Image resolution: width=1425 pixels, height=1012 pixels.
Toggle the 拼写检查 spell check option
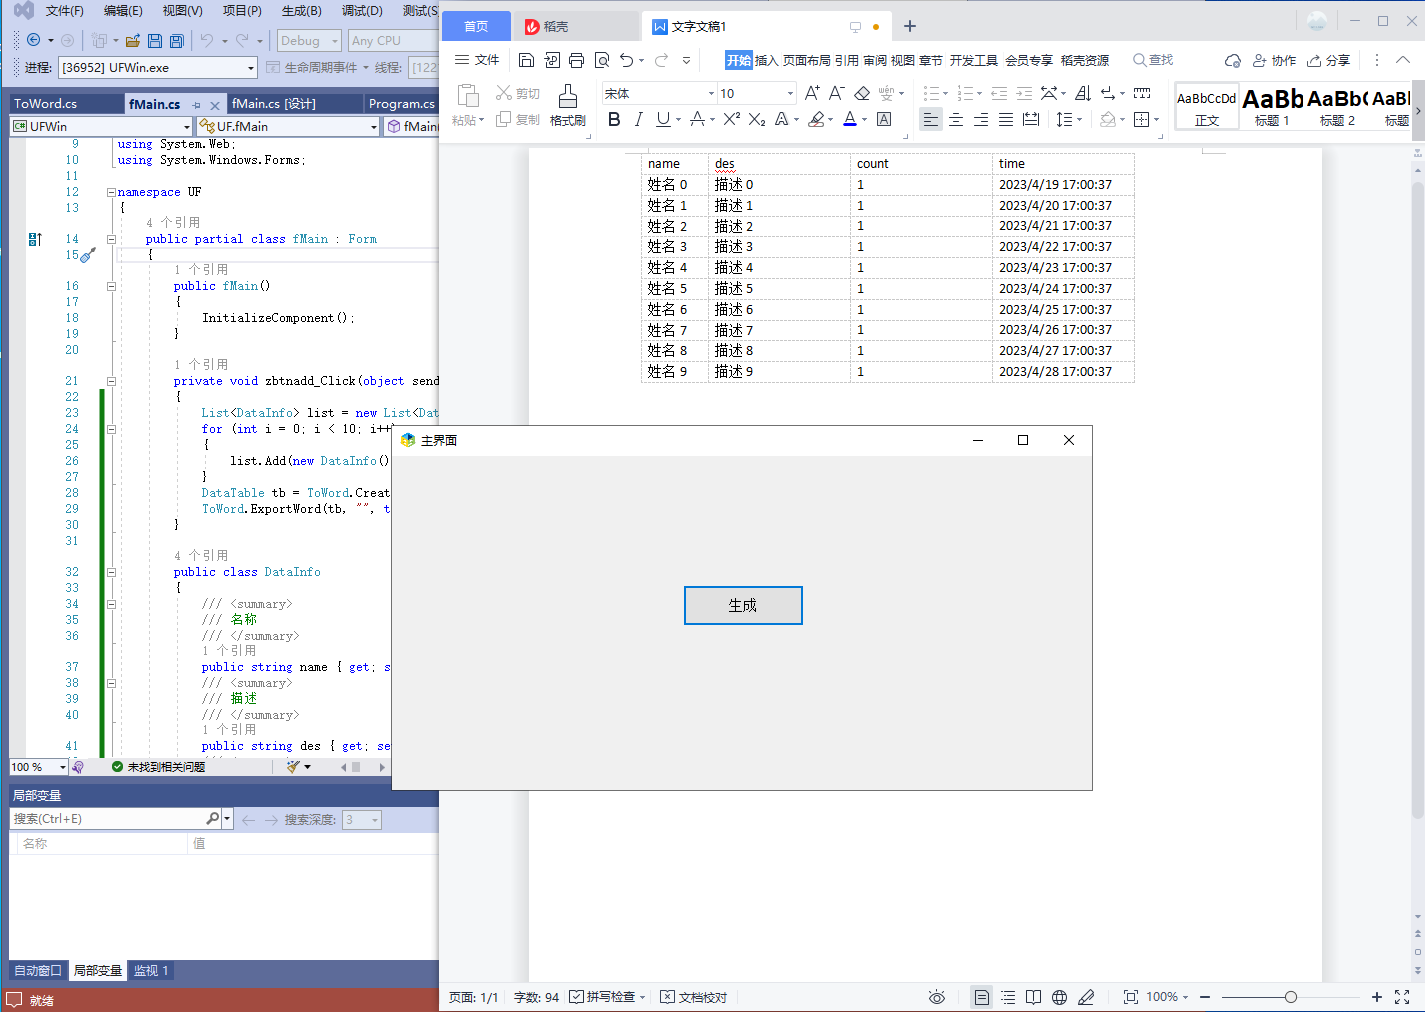pyautogui.click(x=607, y=997)
